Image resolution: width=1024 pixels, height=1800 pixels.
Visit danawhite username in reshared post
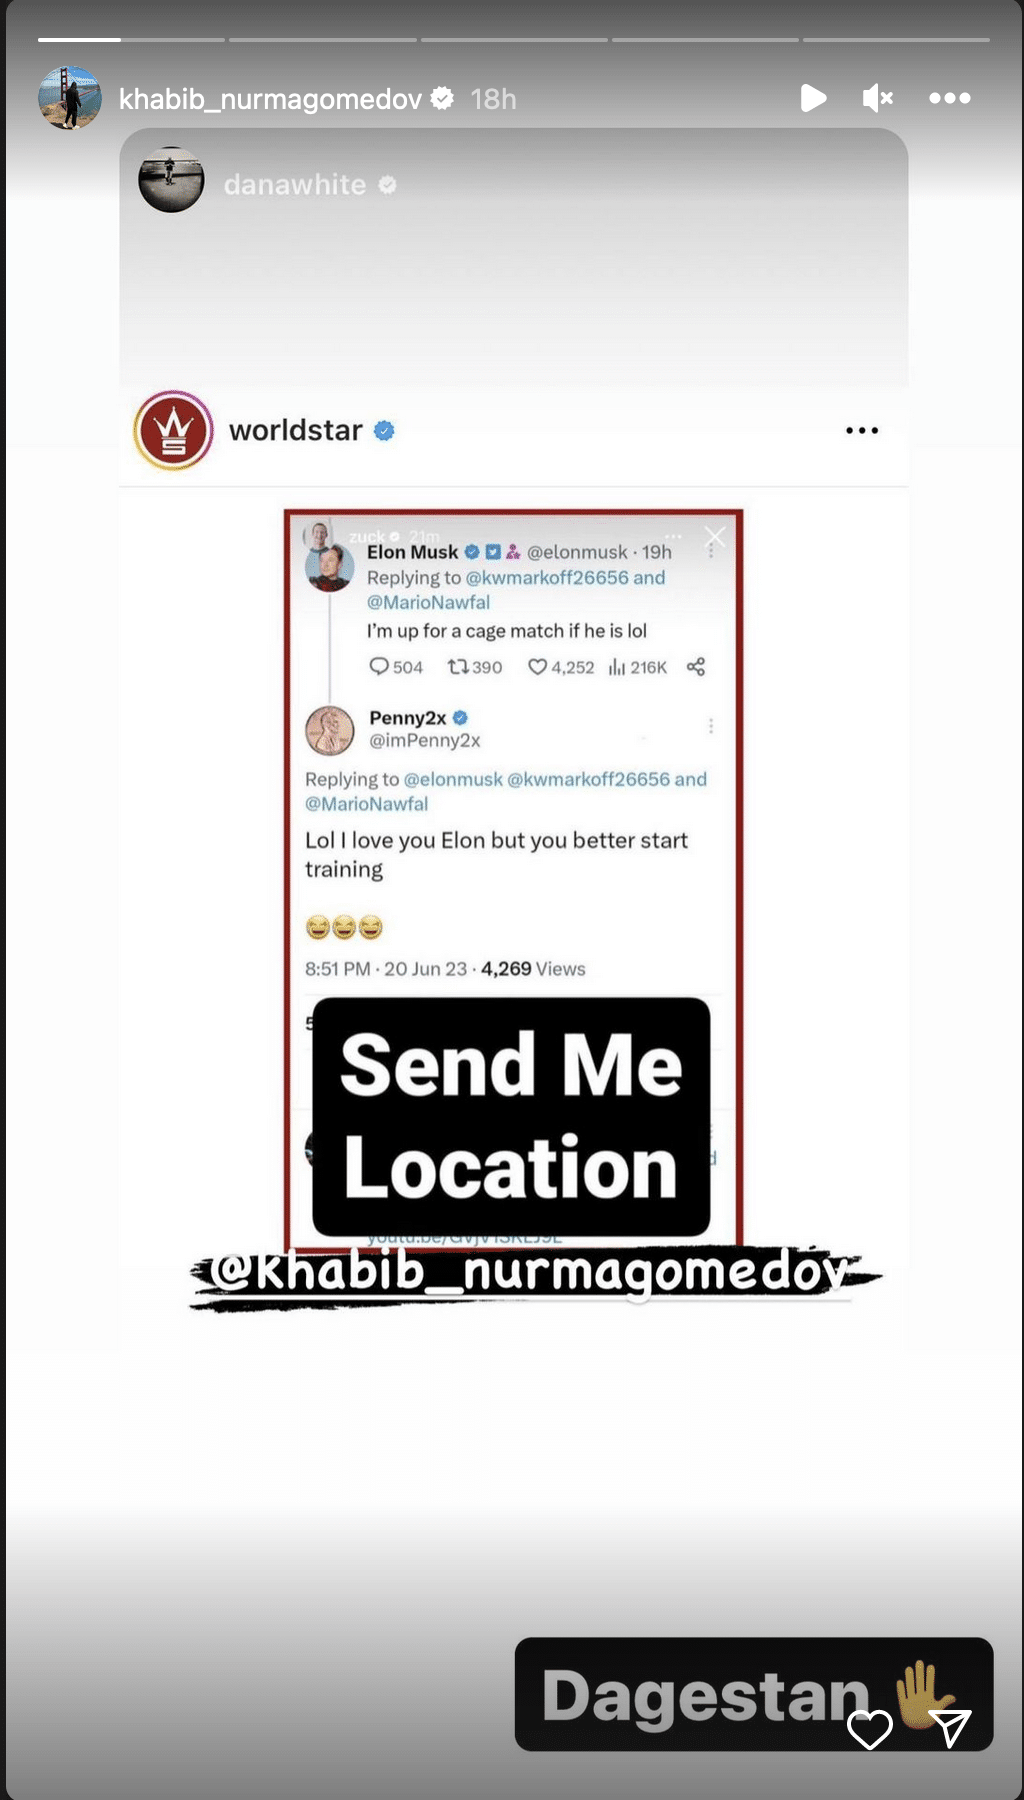click(295, 185)
